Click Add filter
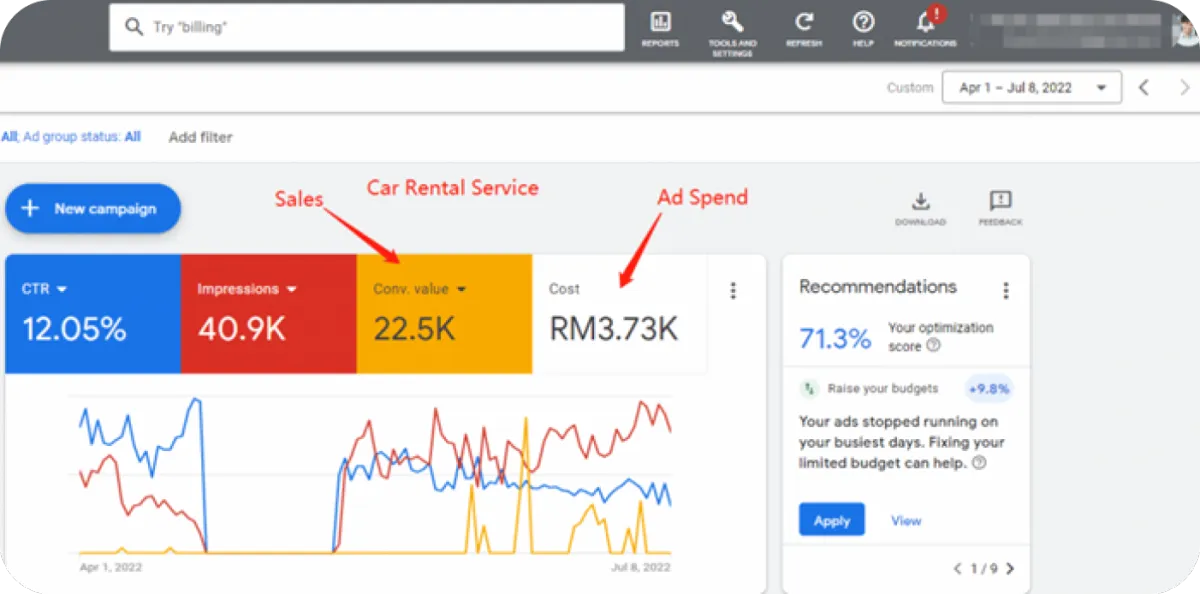The image size is (1200, 594). click(200, 137)
